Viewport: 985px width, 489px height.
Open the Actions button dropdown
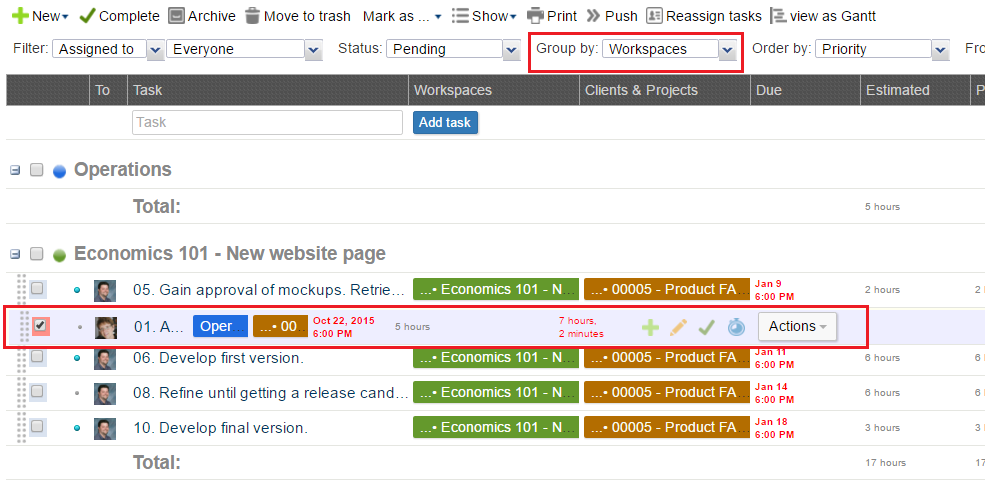797,326
